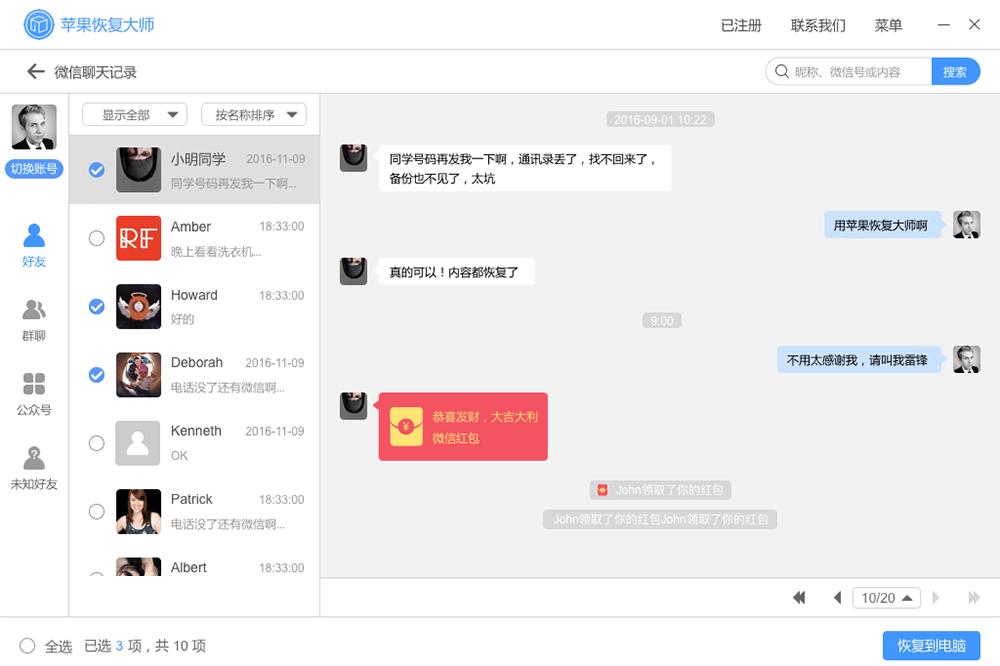This screenshot has width=1000, height=666.
Task: Click sender avatar beside 不用太感谢我 message
Action: pyautogui.click(x=966, y=359)
